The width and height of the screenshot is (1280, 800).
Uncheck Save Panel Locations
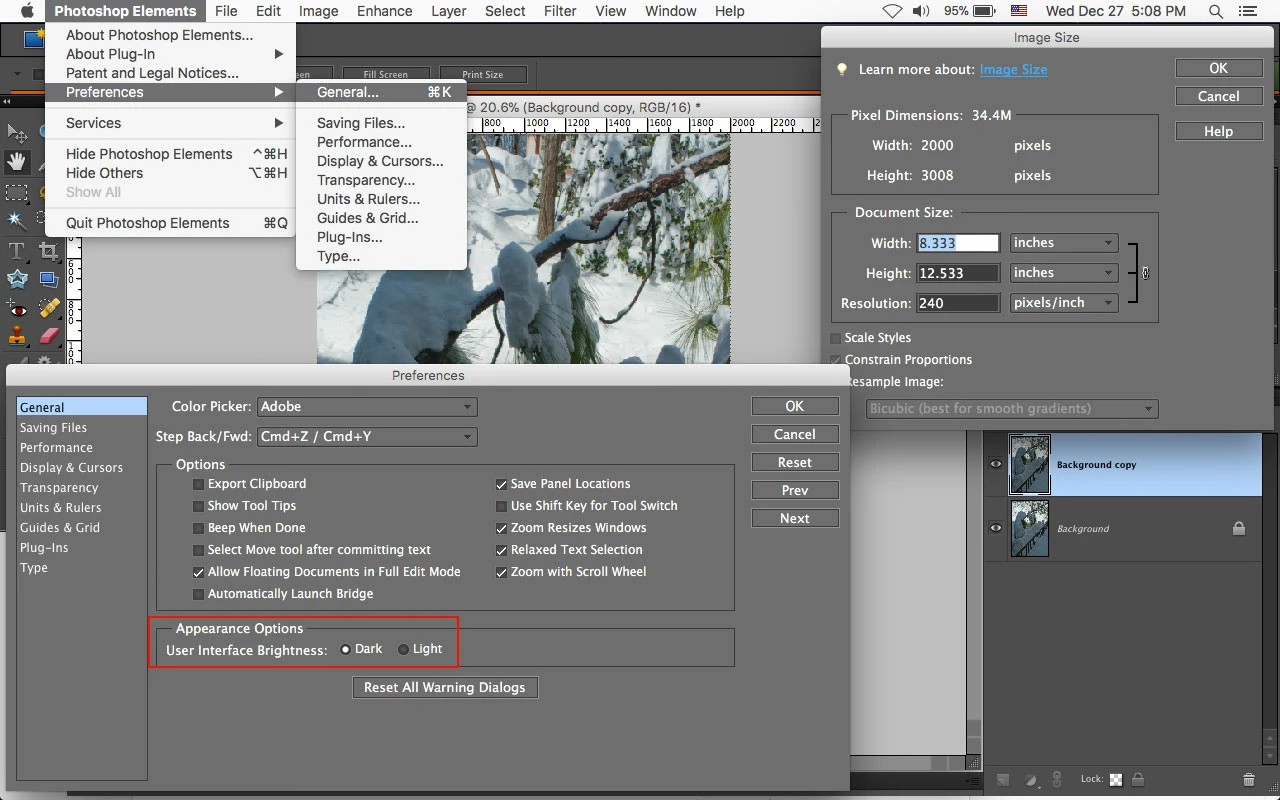pos(502,484)
